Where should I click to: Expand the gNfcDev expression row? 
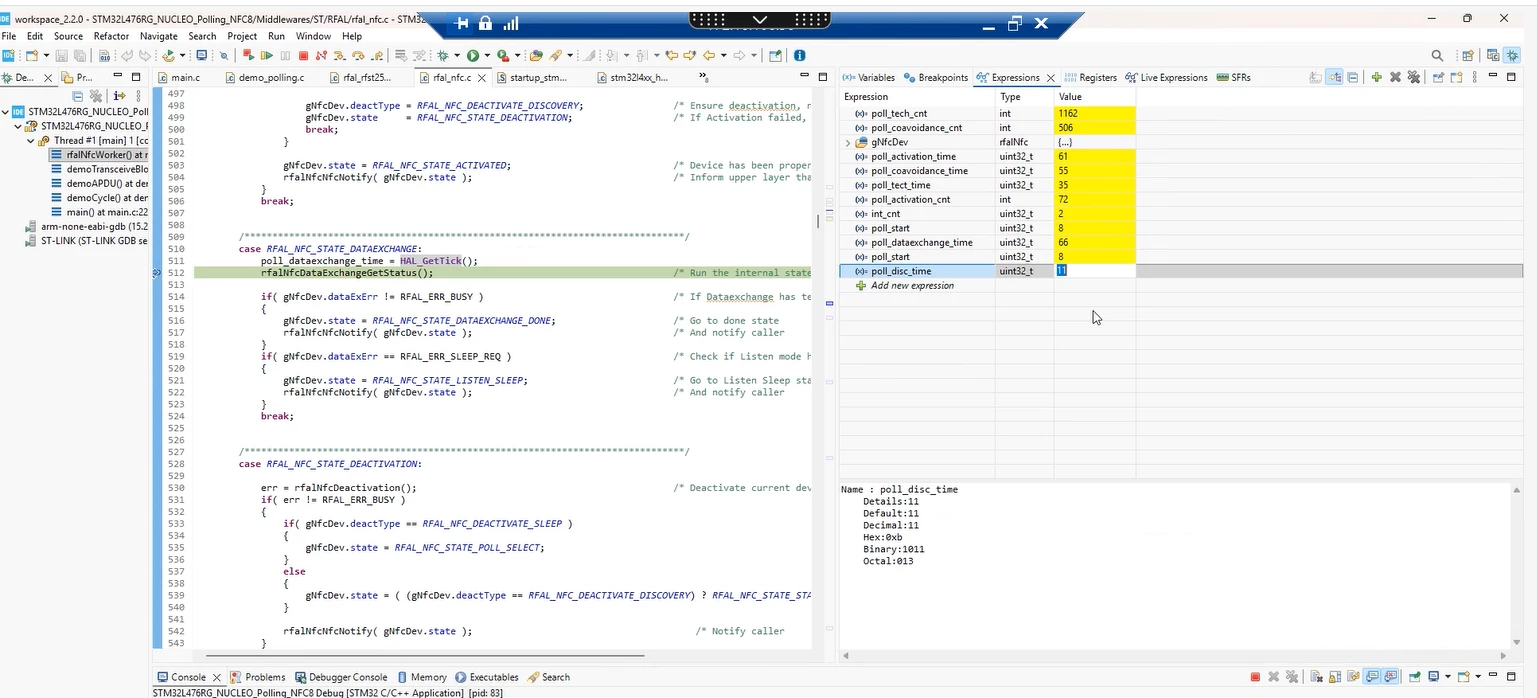click(847, 142)
